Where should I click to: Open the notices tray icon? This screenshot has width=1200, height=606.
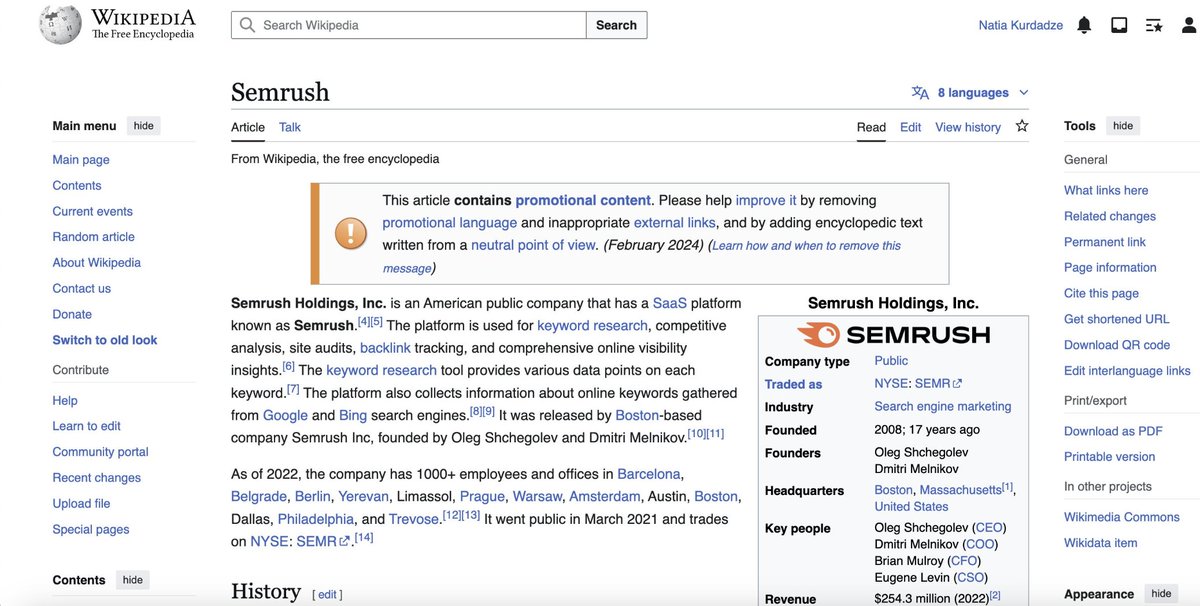(1119, 25)
